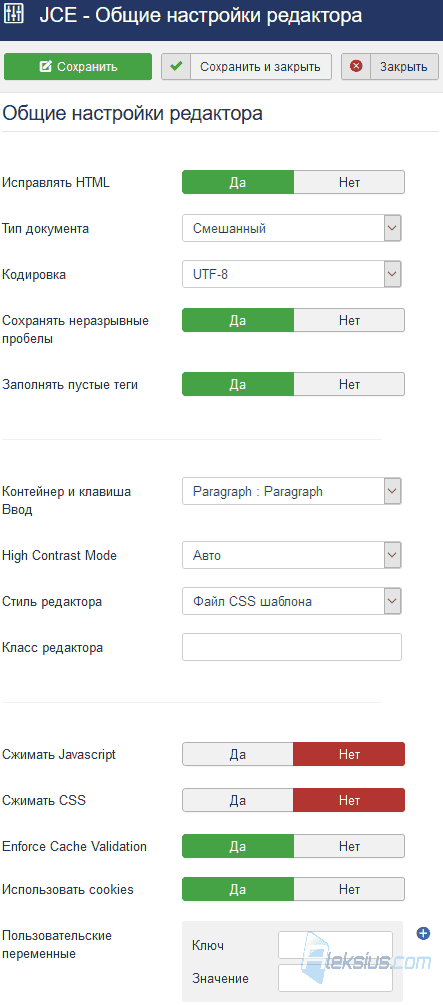443x1005 pixels.
Task: Click Сохранить и закрыть button
Action: (x=246, y=67)
